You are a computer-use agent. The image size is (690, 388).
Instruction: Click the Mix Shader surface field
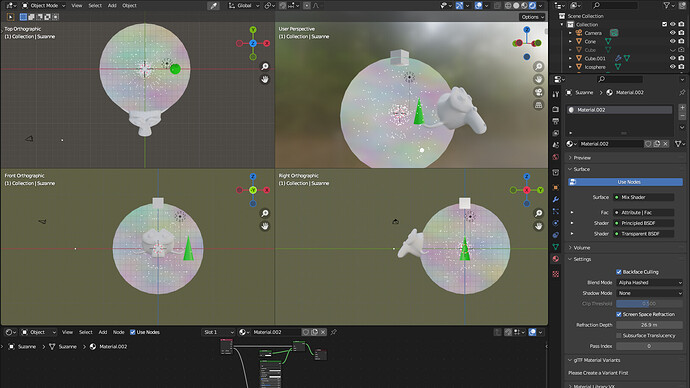point(644,197)
